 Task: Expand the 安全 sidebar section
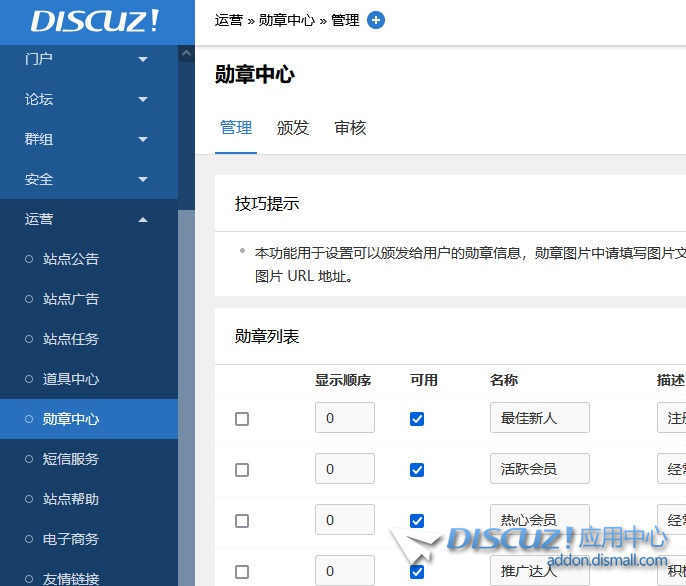tap(88, 179)
